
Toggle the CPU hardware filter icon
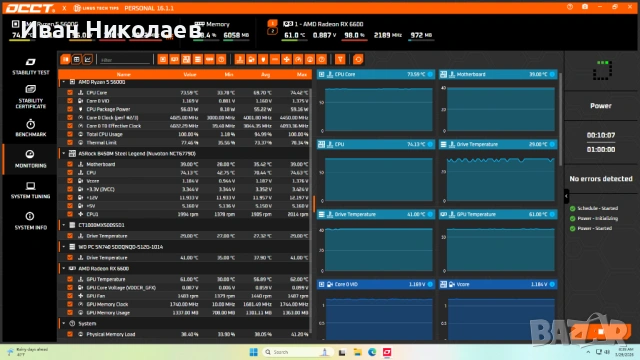(x=163, y=60)
